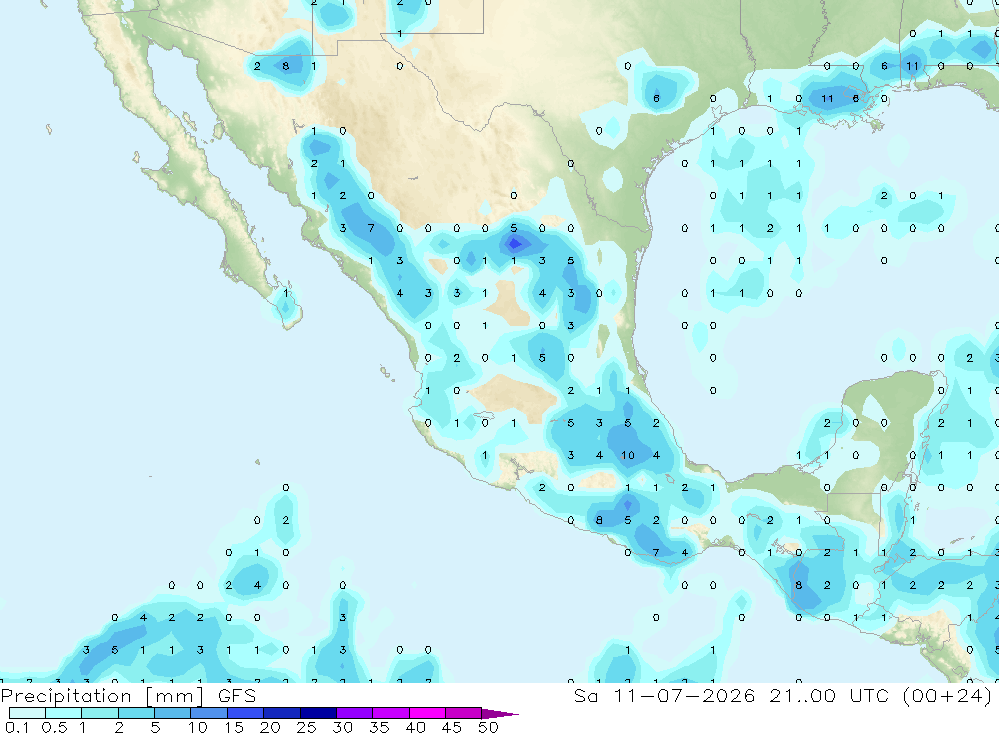
Task: Select the 'GFS' model label
Action: coord(237,696)
